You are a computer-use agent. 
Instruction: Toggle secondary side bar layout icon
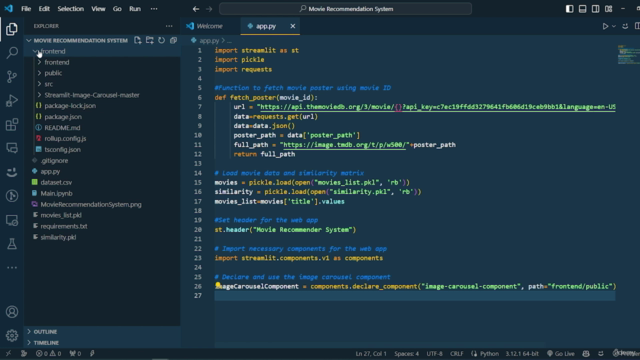tap(596, 9)
